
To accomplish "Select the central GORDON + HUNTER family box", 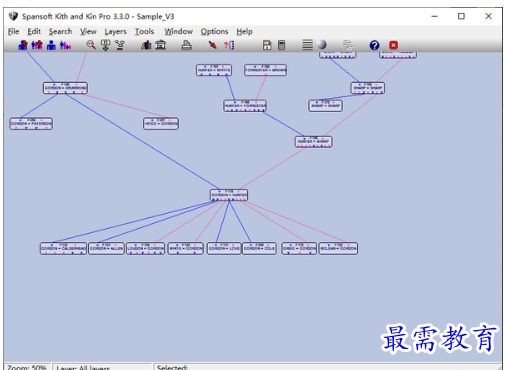I will point(229,195).
